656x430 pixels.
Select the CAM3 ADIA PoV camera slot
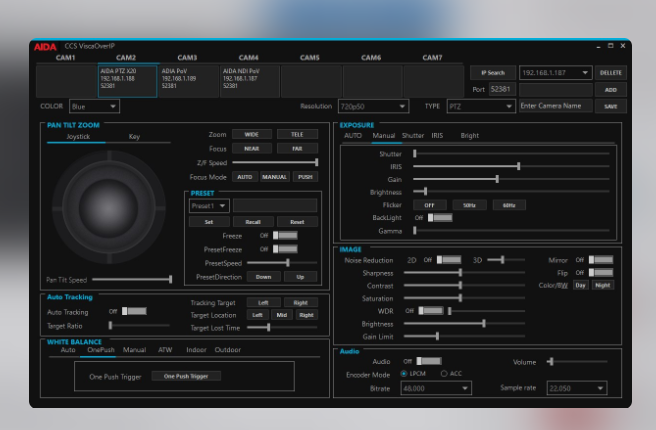[x=188, y=80]
